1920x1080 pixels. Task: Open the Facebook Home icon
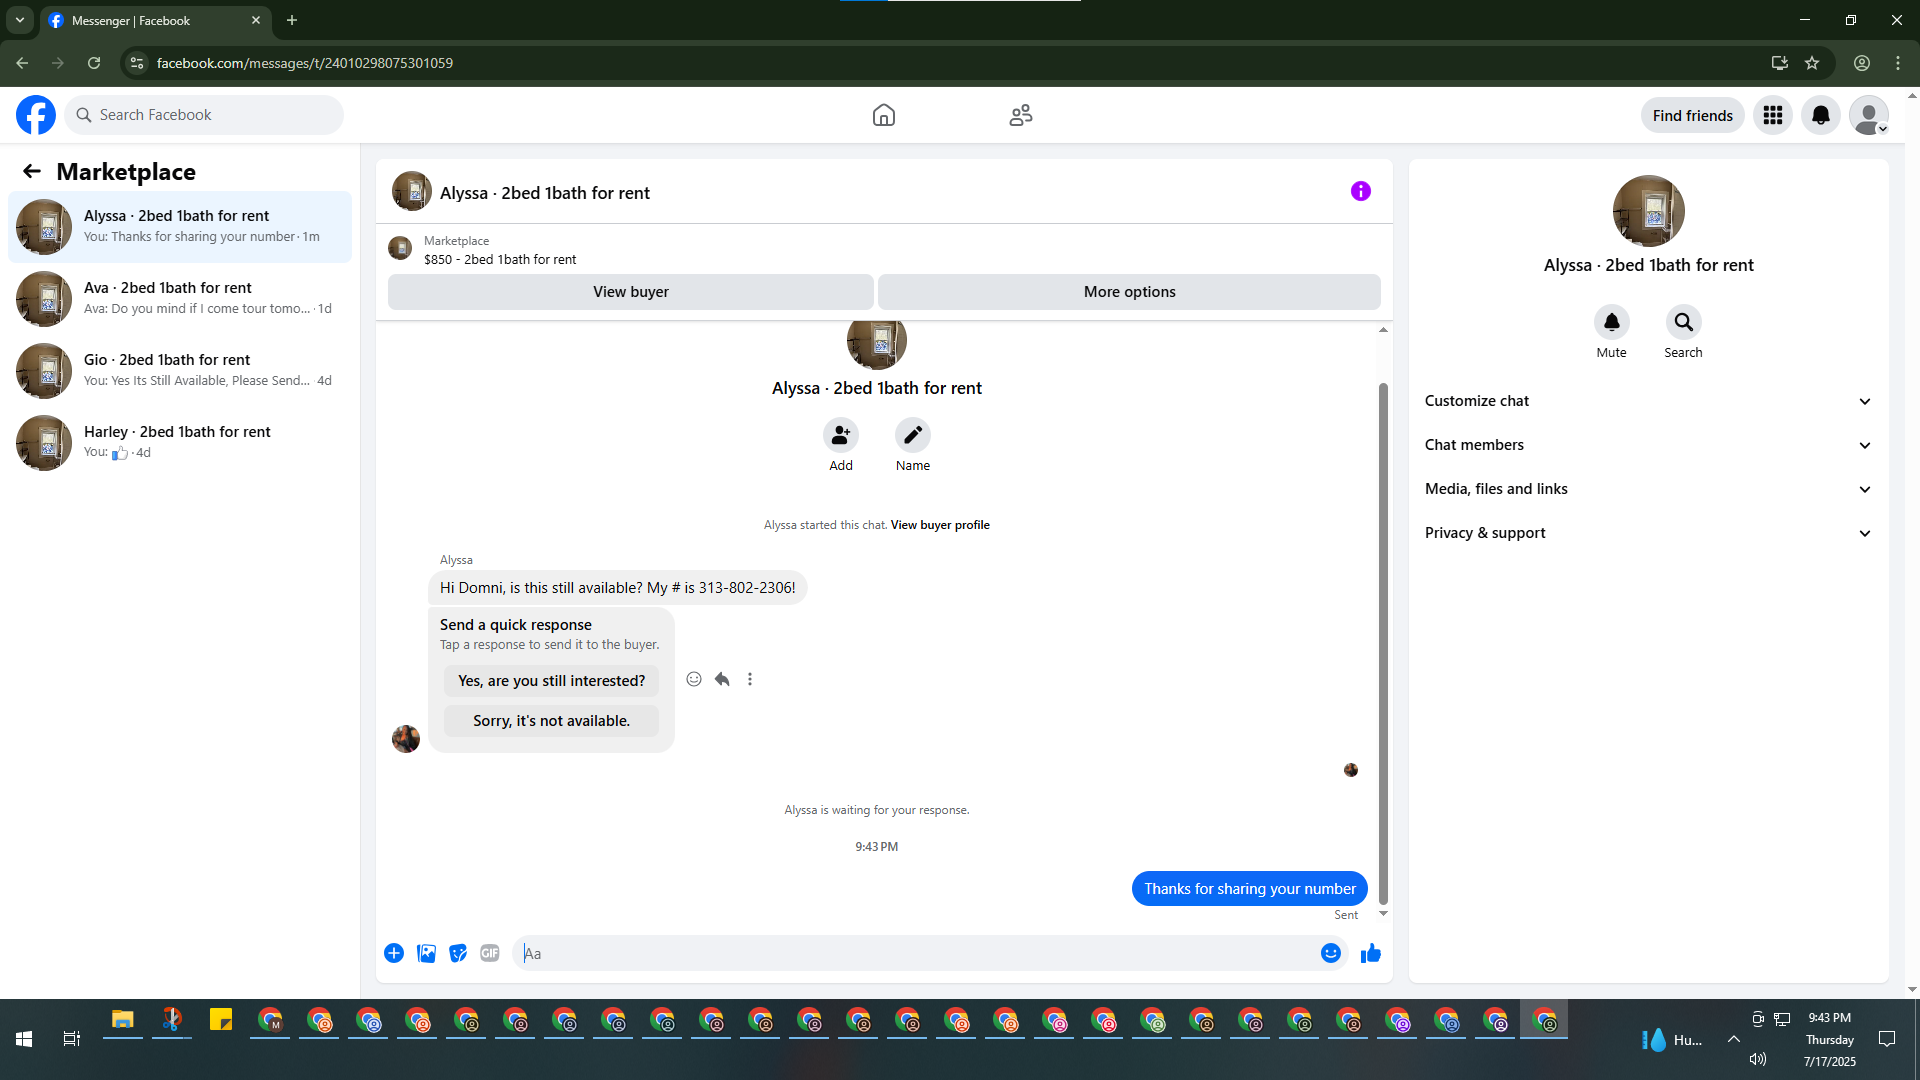[x=884, y=115]
